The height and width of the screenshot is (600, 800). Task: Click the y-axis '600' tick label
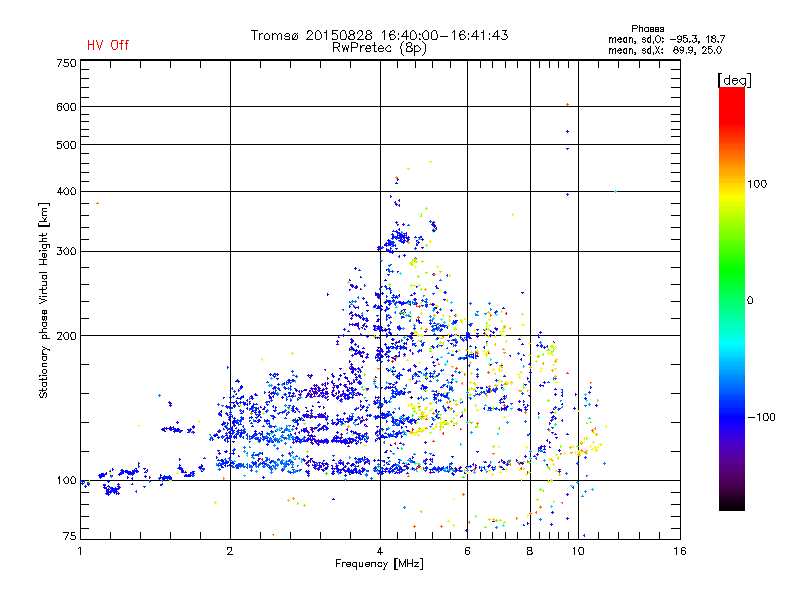[66, 107]
